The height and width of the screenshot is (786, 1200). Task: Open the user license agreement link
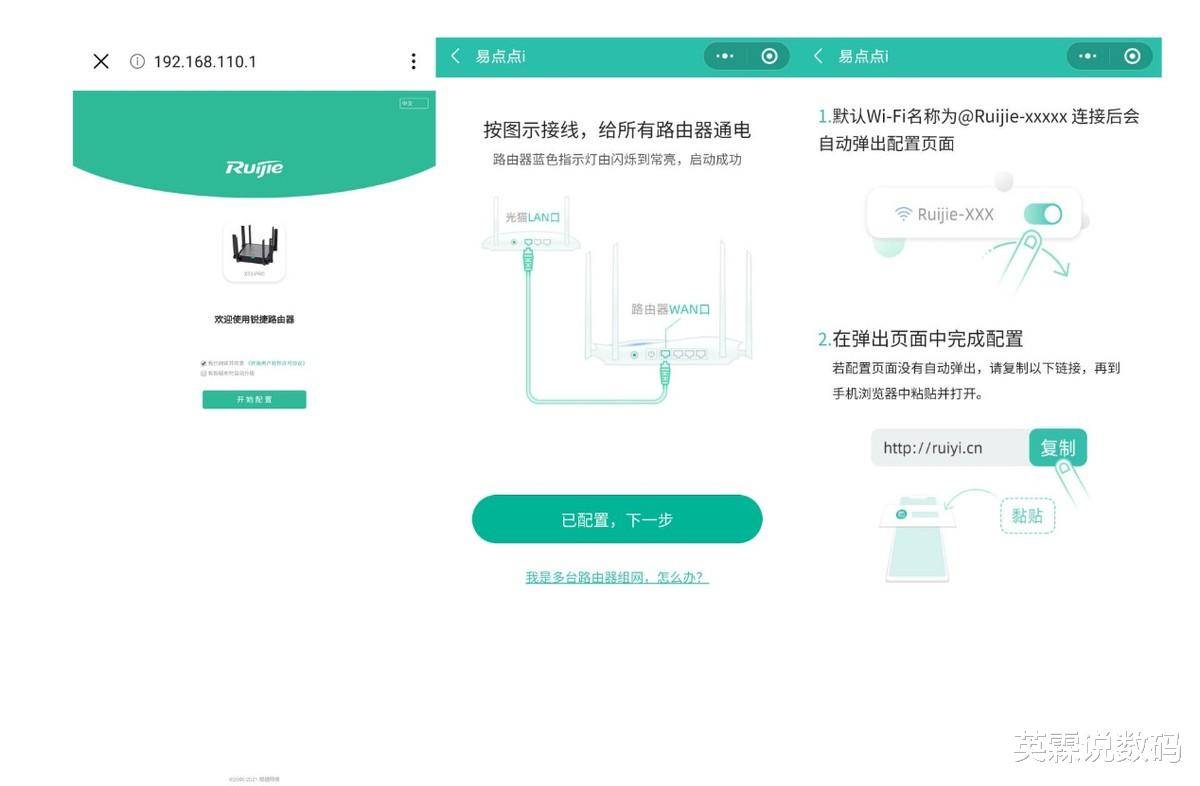coord(276,363)
